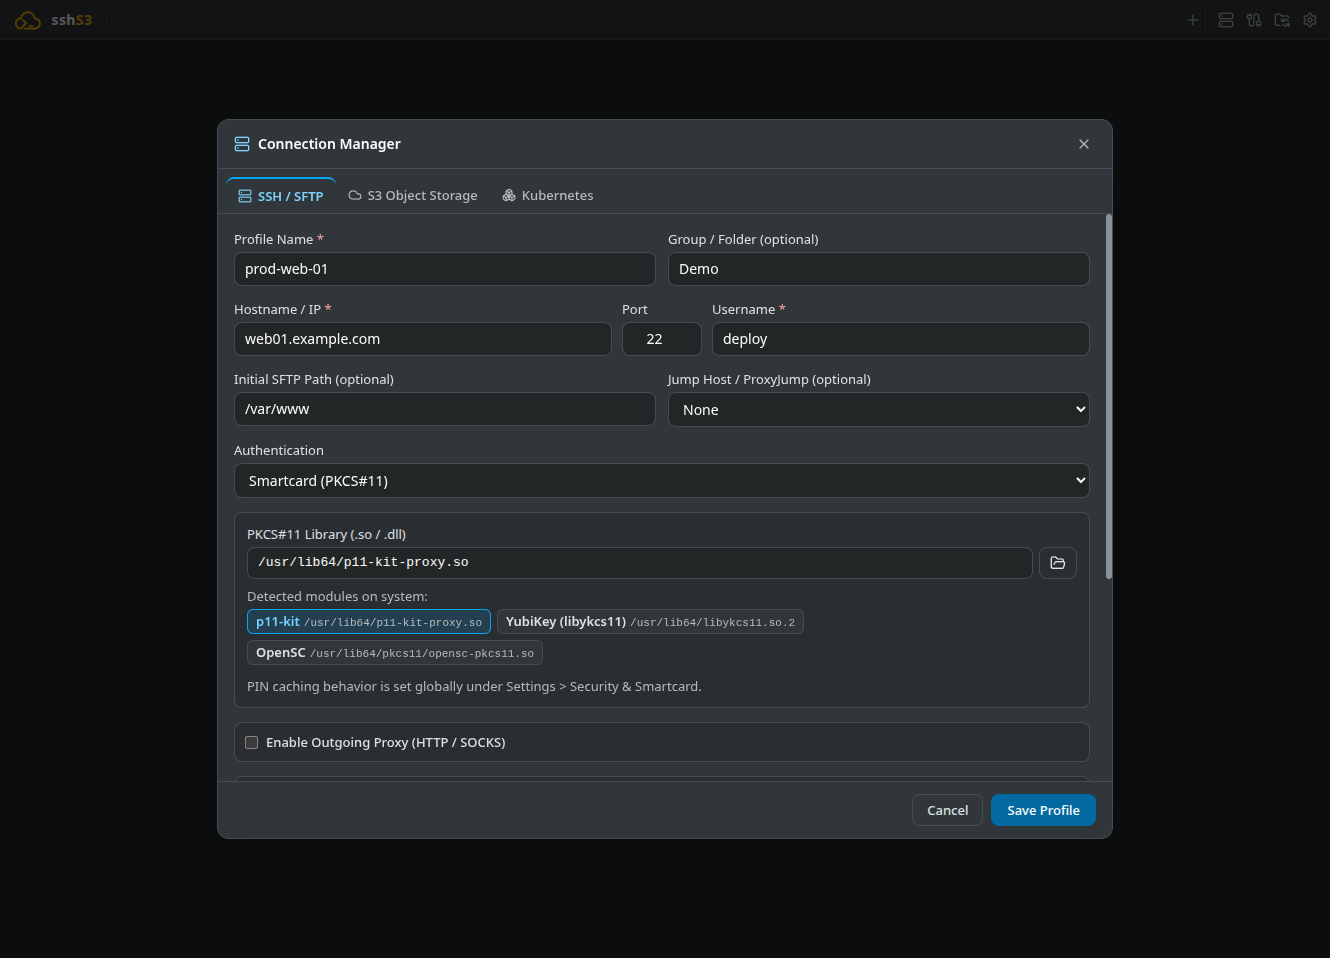Select the YubiKey (libykcs11) module chip
The image size is (1330, 958).
tap(650, 622)
